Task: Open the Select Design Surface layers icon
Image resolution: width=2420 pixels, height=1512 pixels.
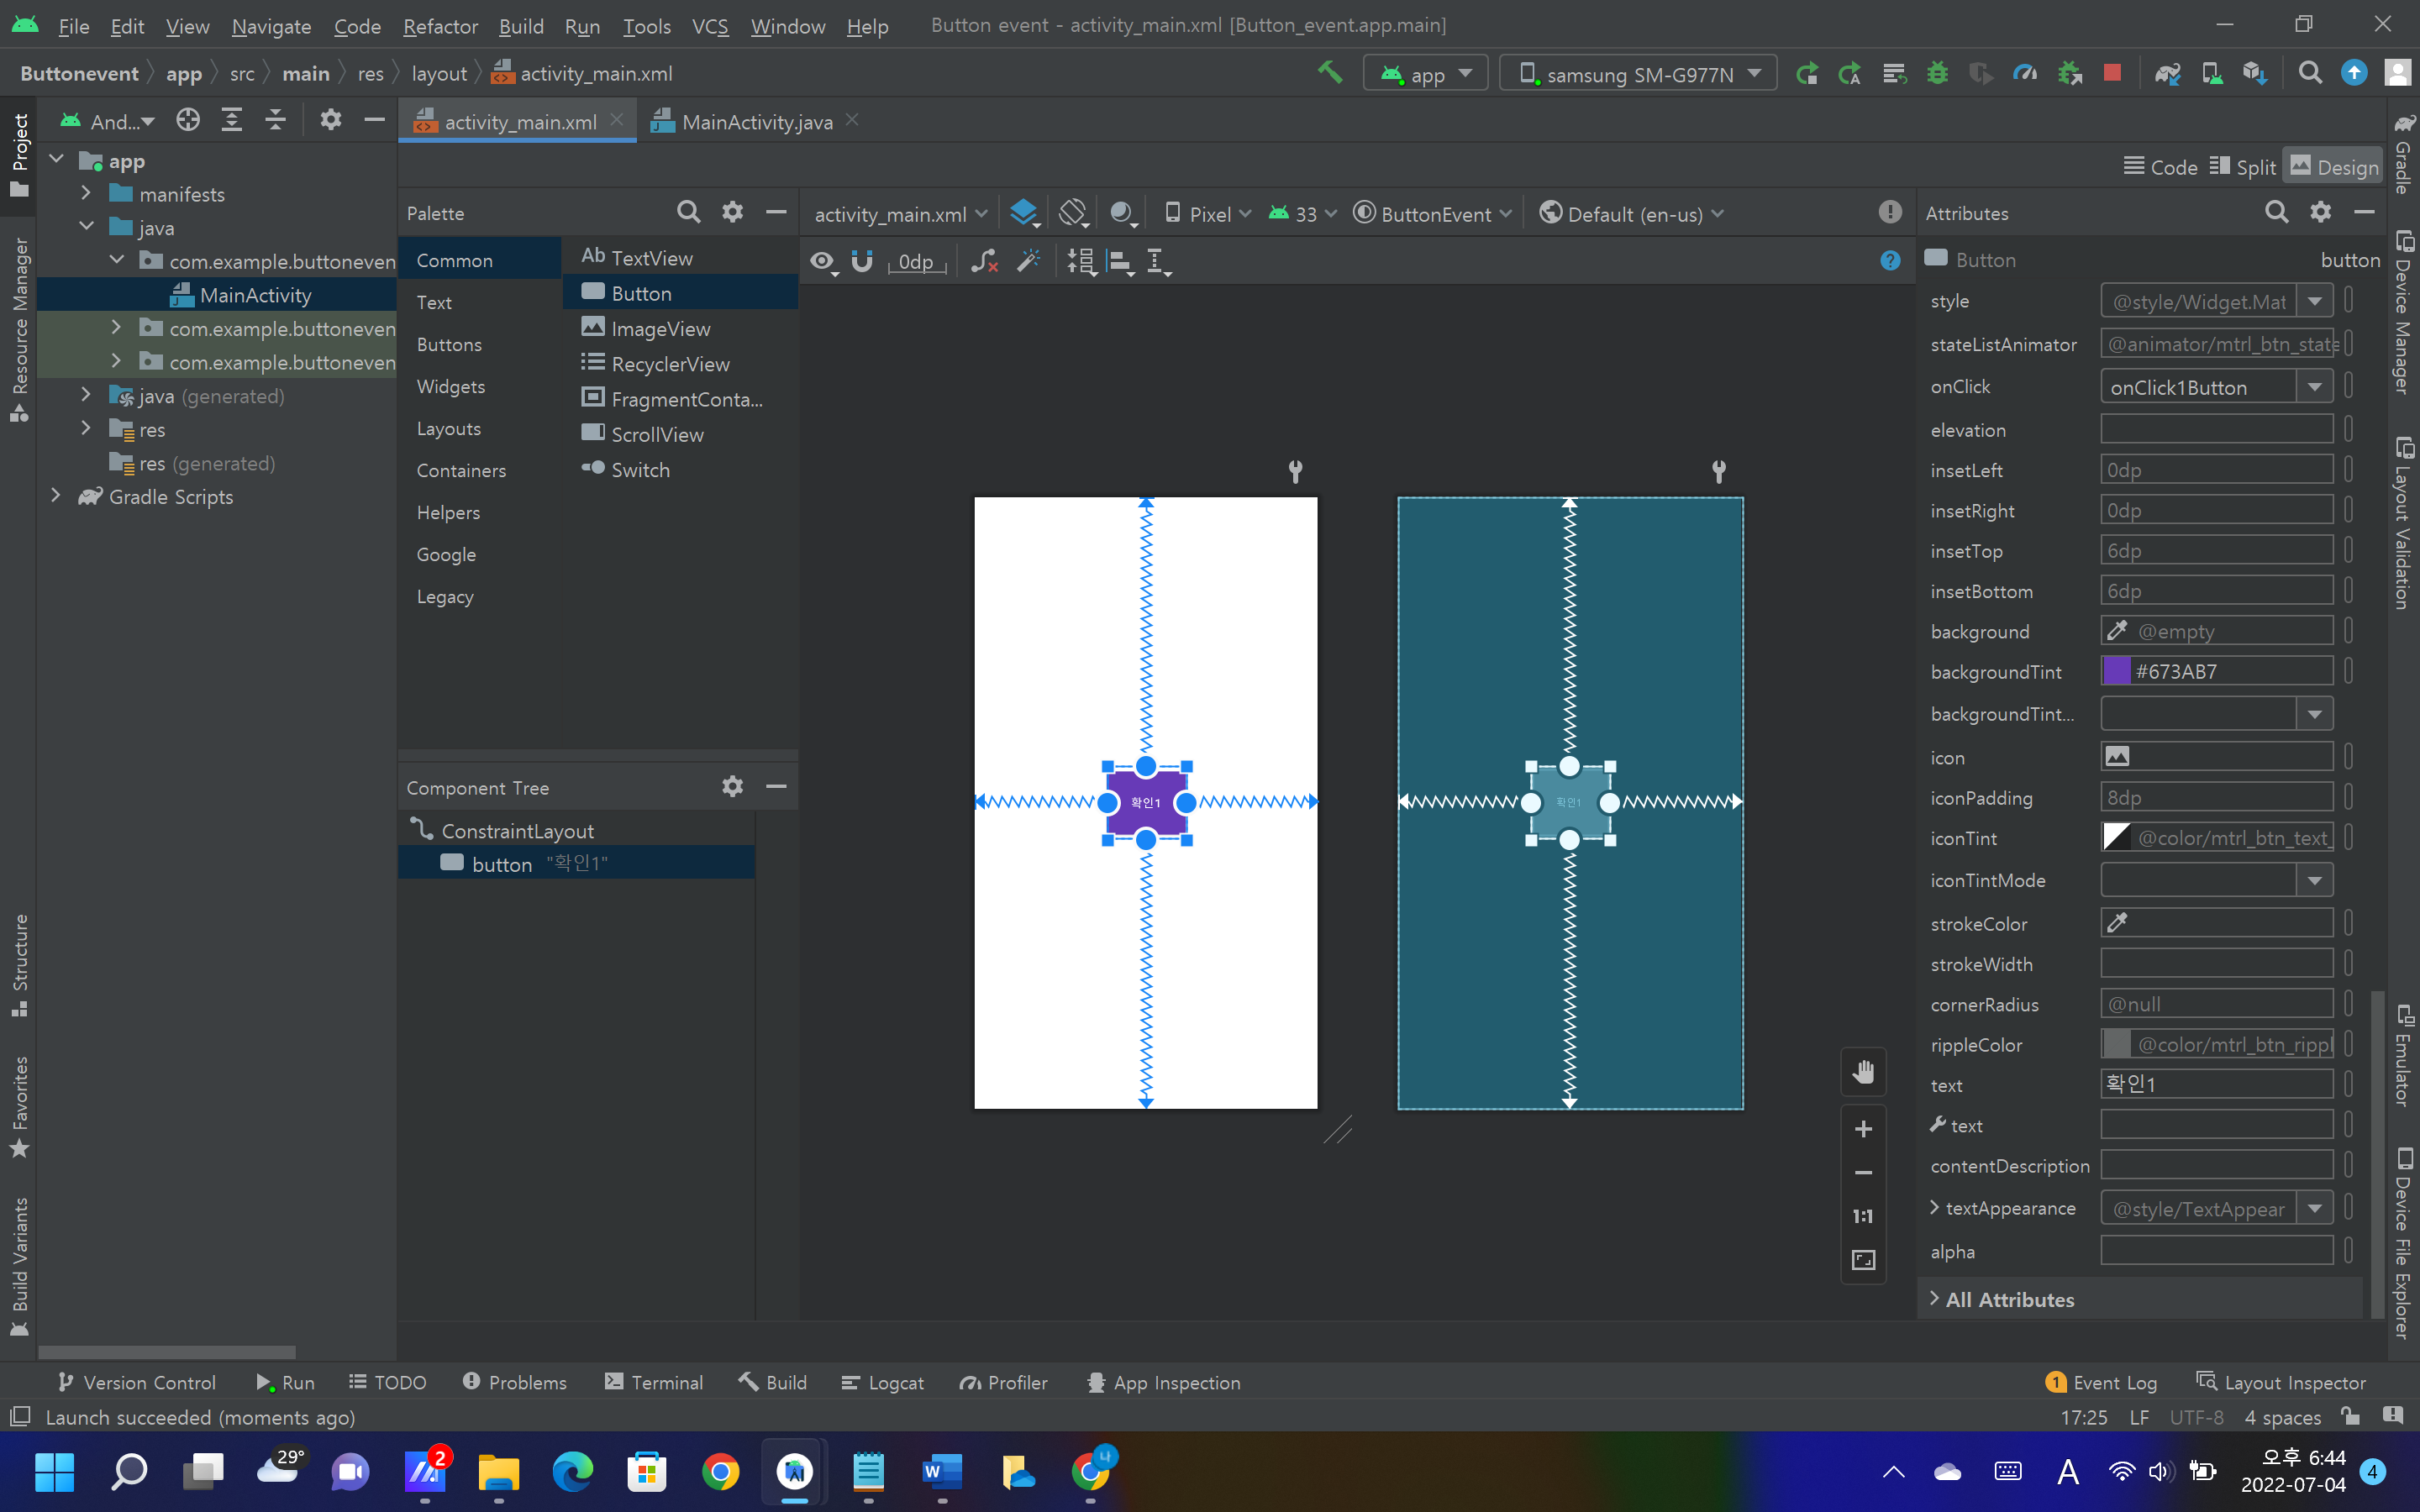Action: click(1023, 213)
